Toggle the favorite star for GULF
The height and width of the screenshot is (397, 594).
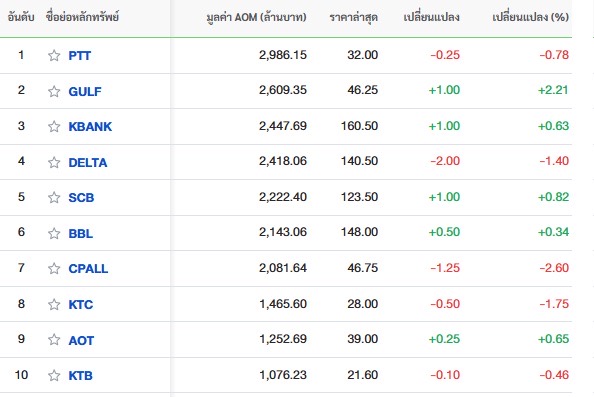(54, 91)
